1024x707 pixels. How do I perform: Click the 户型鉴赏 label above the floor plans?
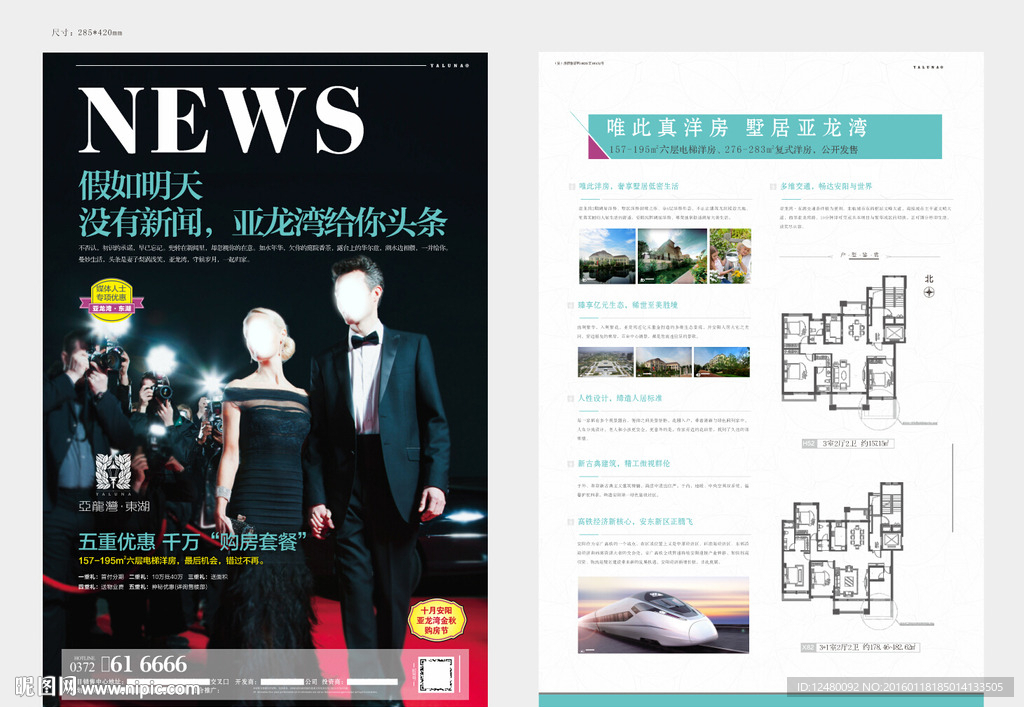click(x=859, y=255)
